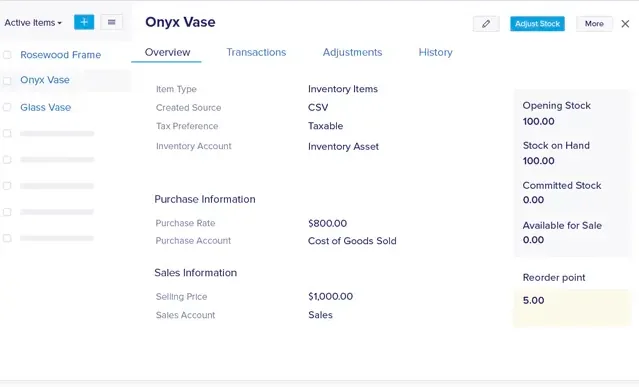Viewport: 639px width, 387px height.
Task: Switch to the Adjustments tab
Action: tap(352, 52)
